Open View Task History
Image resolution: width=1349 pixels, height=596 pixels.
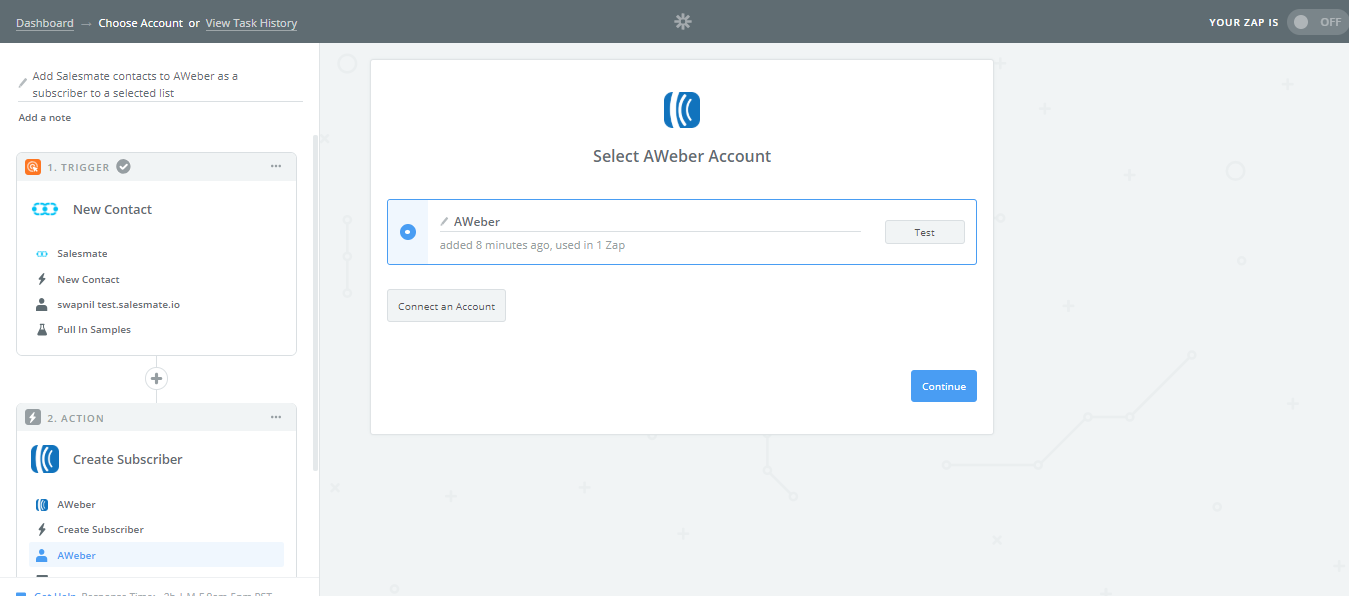(251, 22)
